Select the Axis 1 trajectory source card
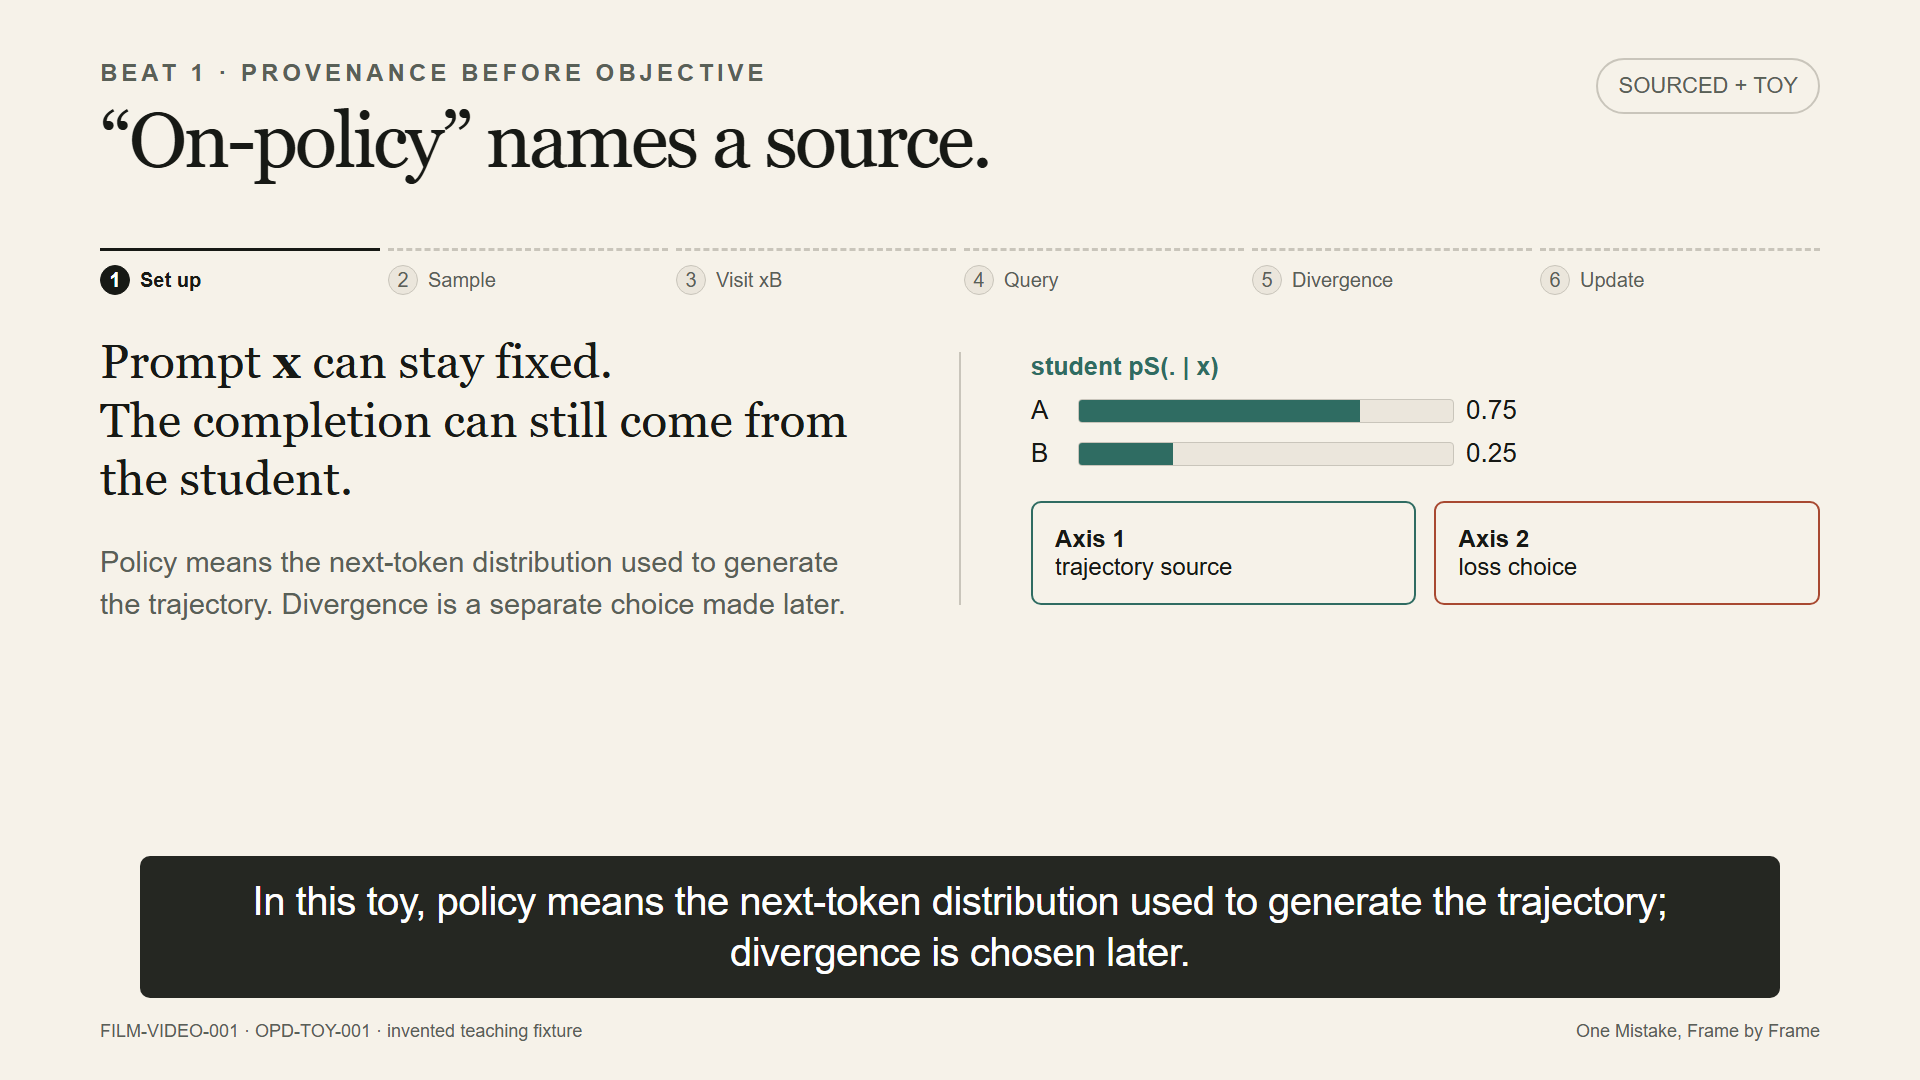1920x1080 pixels. (1223, 553)
